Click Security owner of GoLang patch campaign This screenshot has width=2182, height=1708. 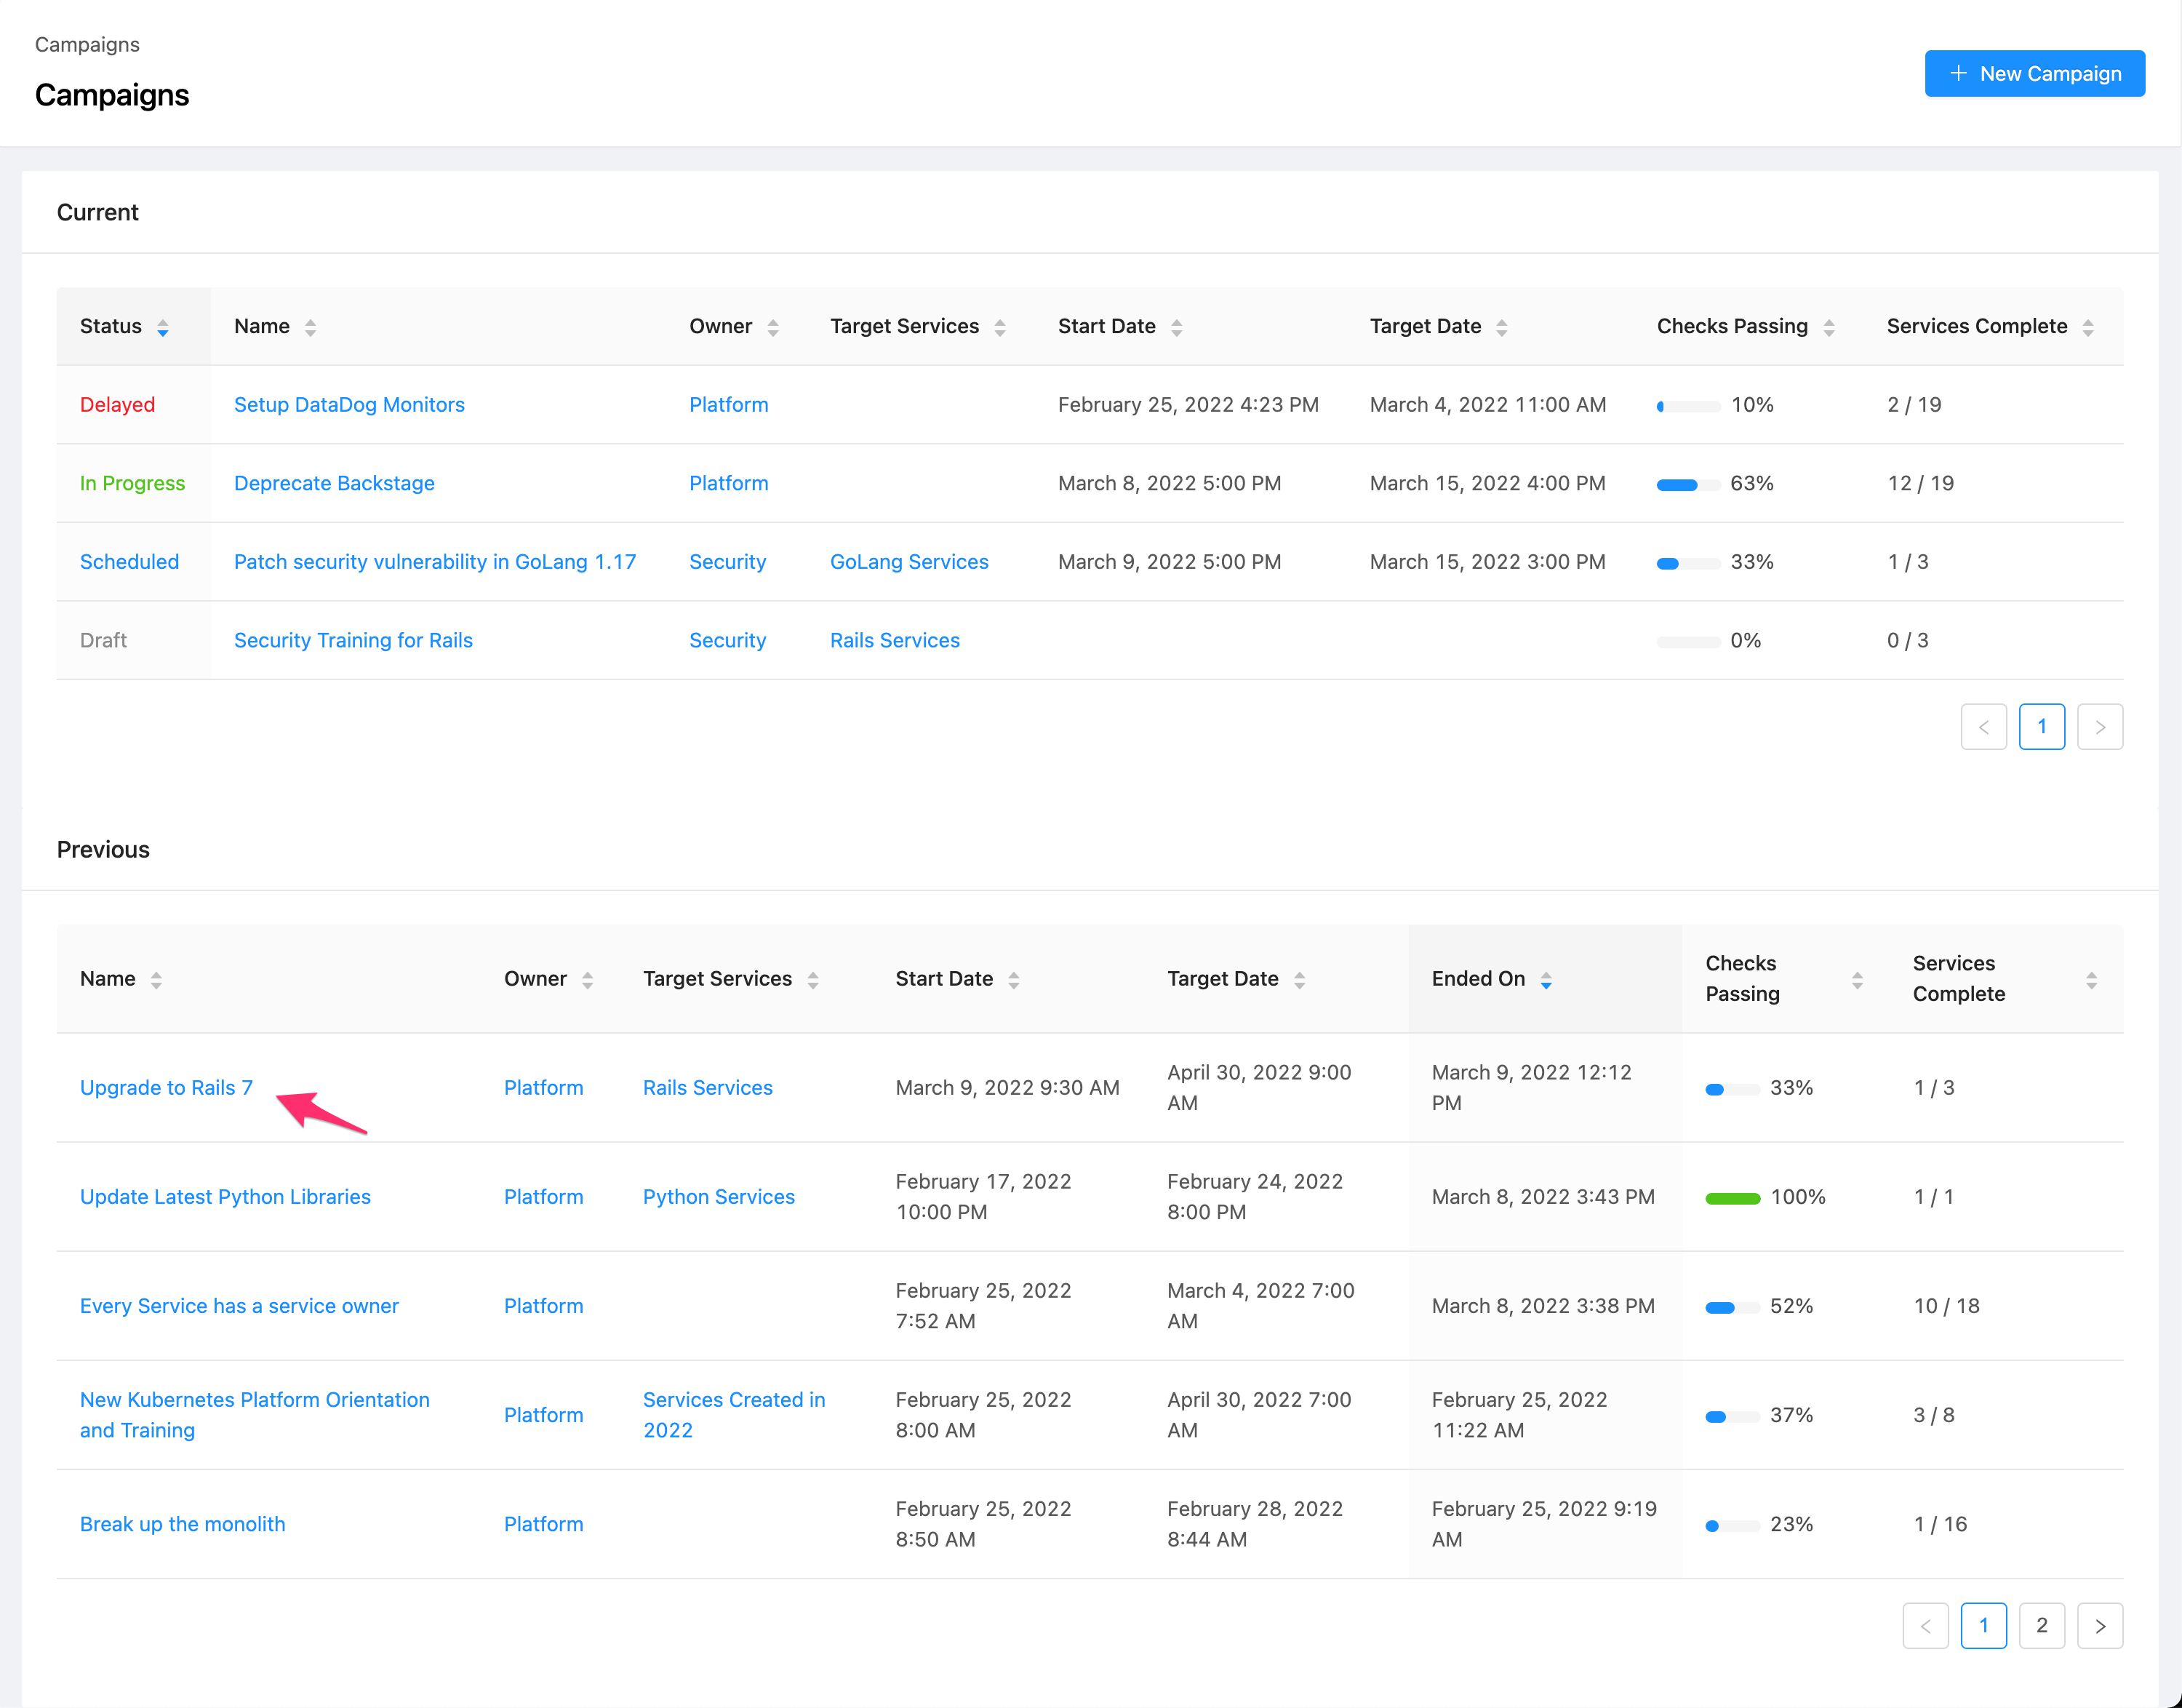coord(727,562)
